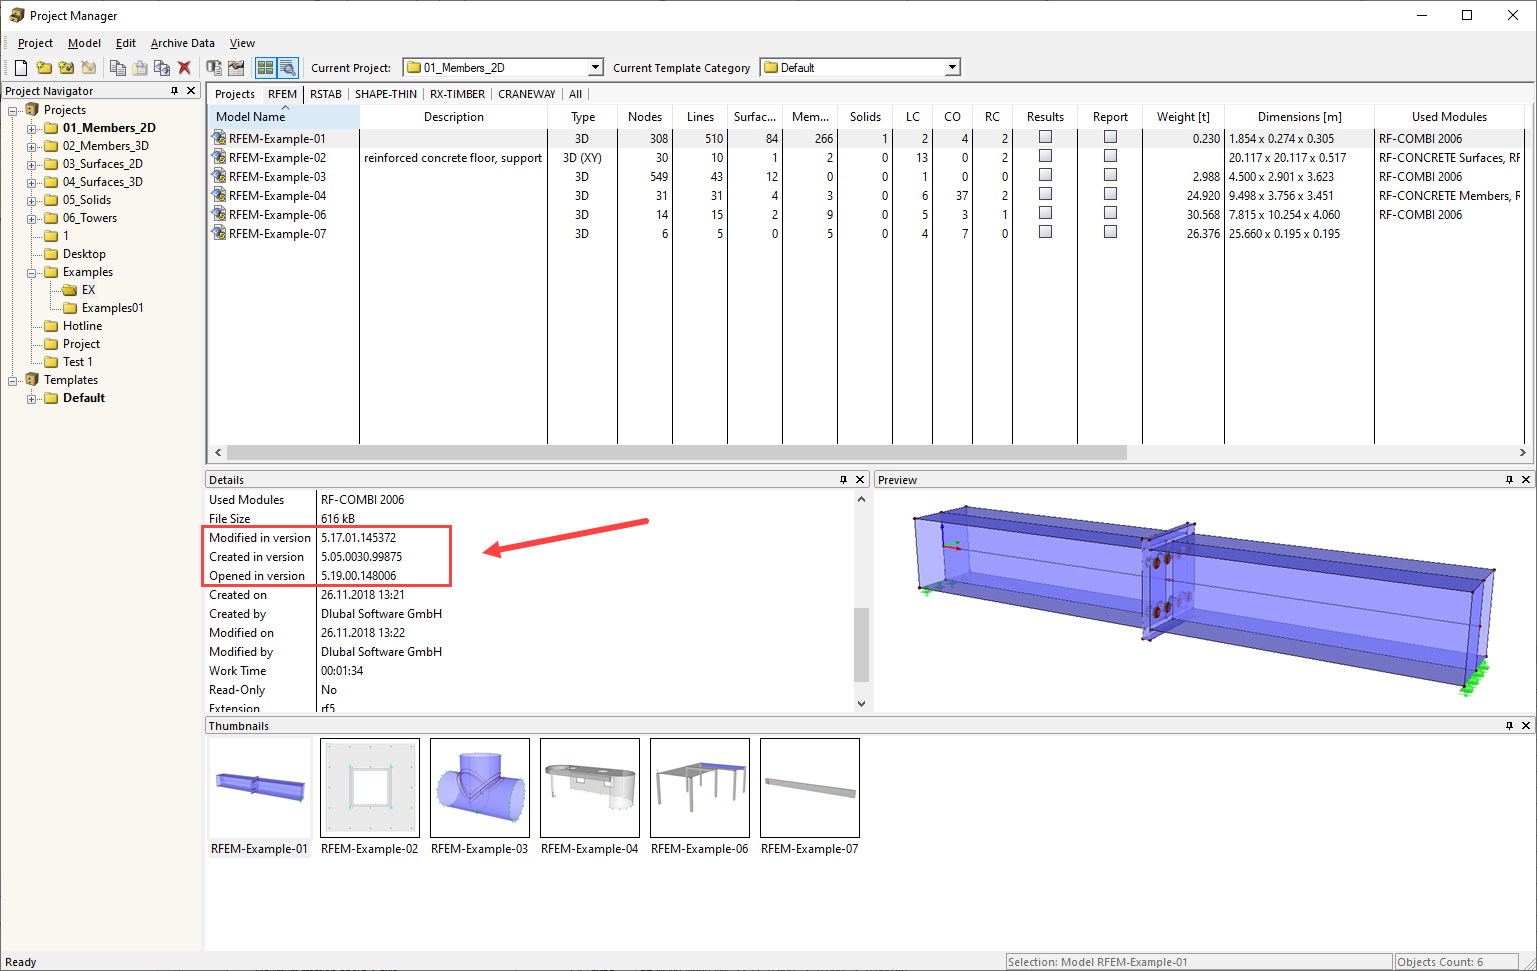Toggle the details magnifier toolbar icon
1537x971 pixels.
point(287,68)
